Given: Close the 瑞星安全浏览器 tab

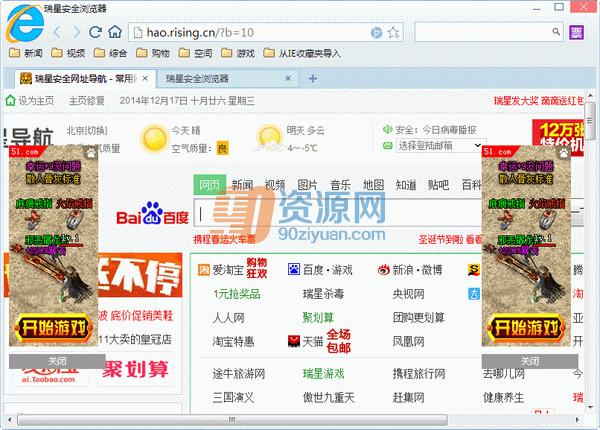Looking at the screenshot, I should [x=288, y=78].
